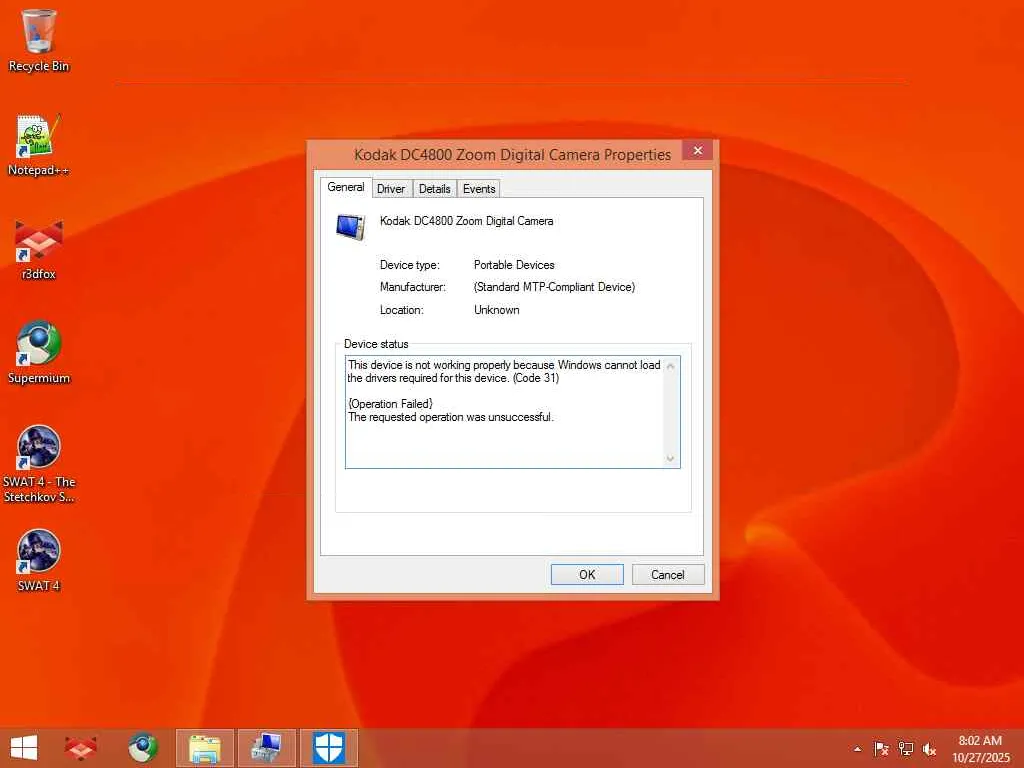Open the Recycle Bin desktop icon
Image resolution: width=1024 pixels, height=768 pixels.
[39, 40]
